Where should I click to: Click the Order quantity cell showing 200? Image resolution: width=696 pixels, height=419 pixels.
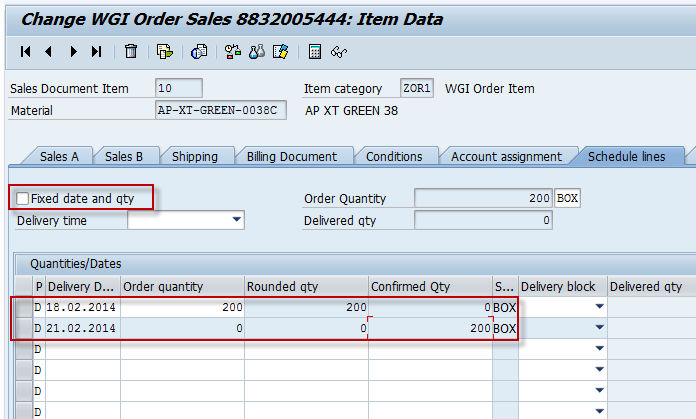point(182,307)
